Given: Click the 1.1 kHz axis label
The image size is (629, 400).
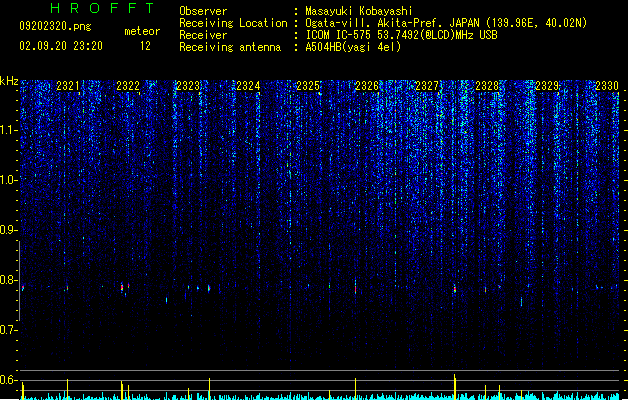Looking at the screenshot, I should [x=8, y=130].
